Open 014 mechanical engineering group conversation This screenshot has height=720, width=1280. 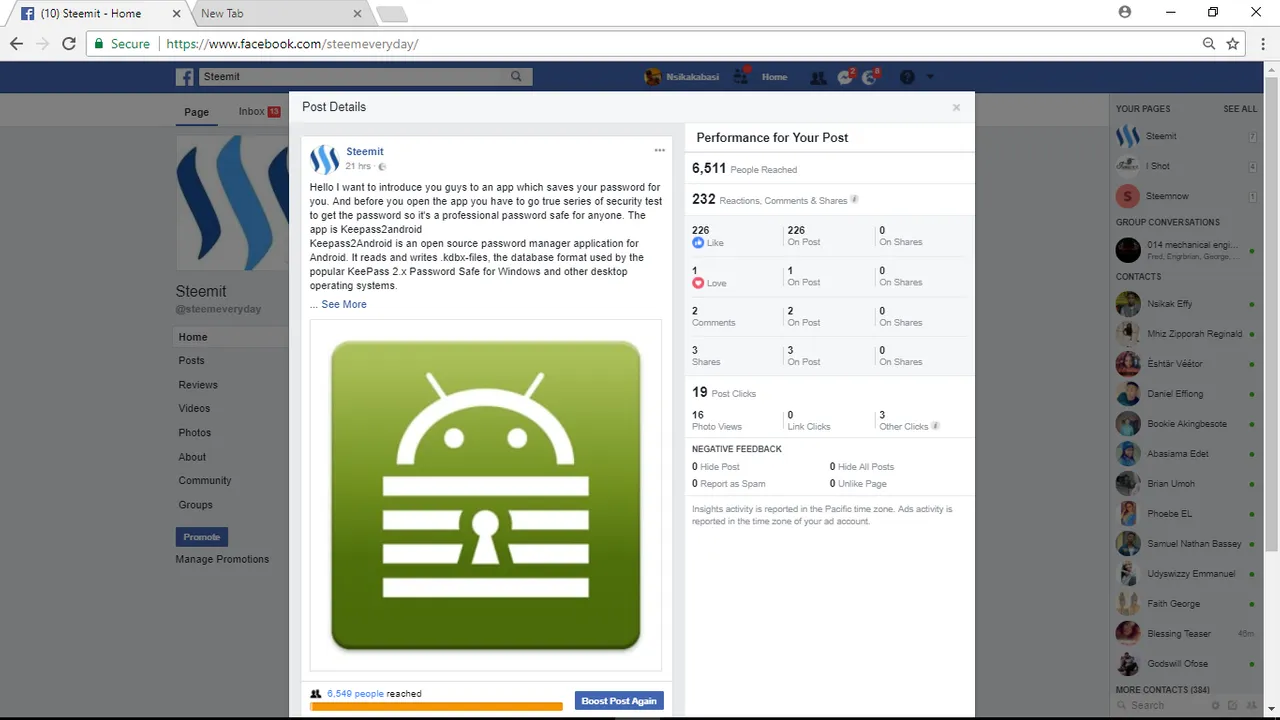[1187, 250]
